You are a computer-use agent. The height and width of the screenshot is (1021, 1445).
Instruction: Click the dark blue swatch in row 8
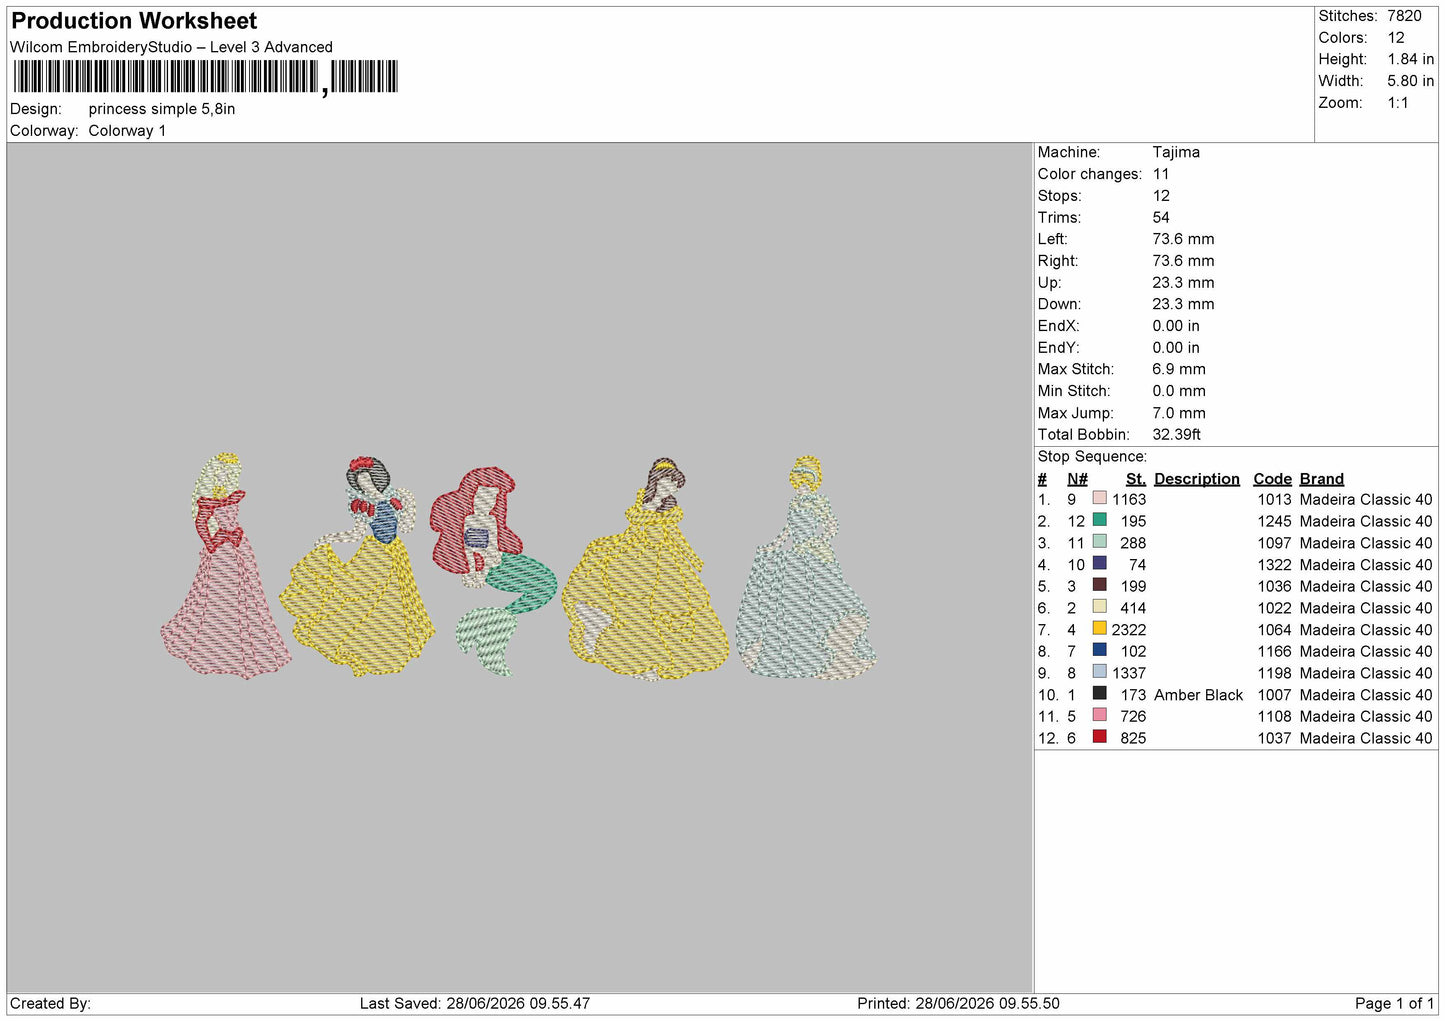[x=1100, y=650]
